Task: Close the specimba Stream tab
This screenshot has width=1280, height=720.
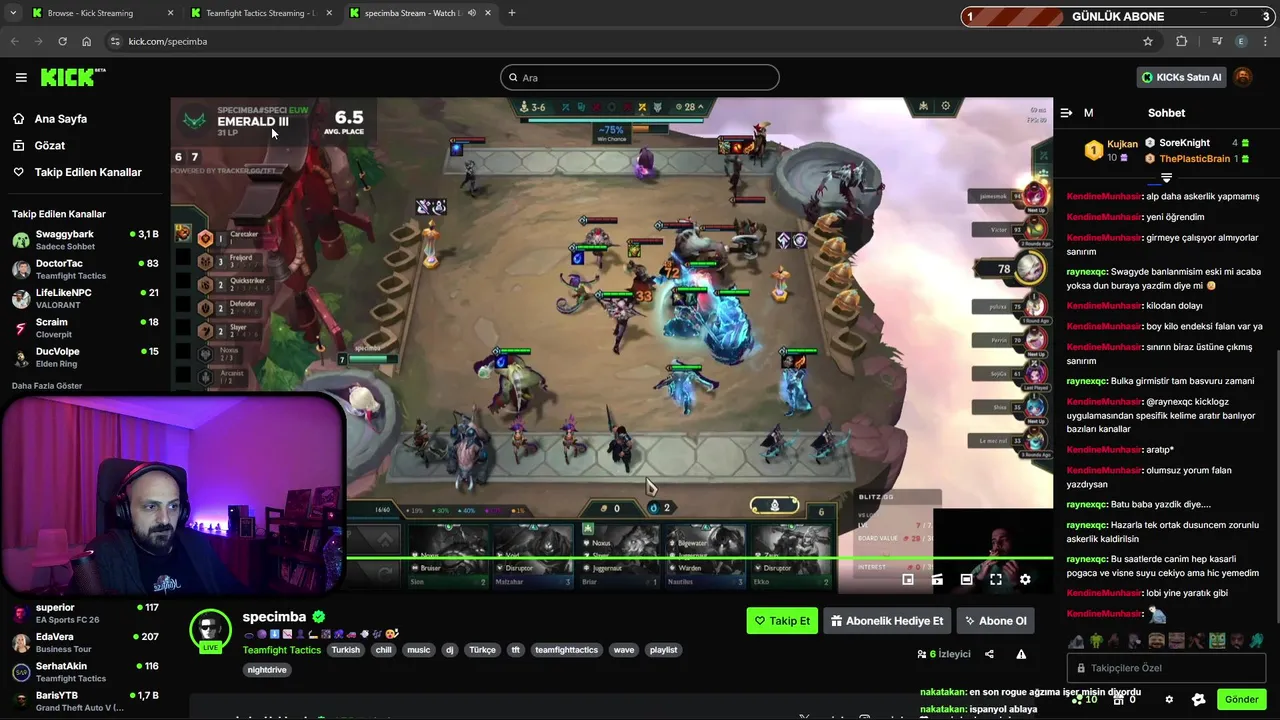Action: click(490, 13)
